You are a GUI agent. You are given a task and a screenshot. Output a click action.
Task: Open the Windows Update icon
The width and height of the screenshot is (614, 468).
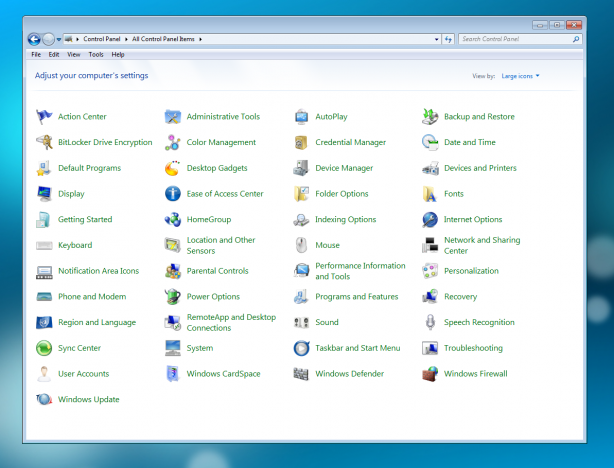click(44, 399)
